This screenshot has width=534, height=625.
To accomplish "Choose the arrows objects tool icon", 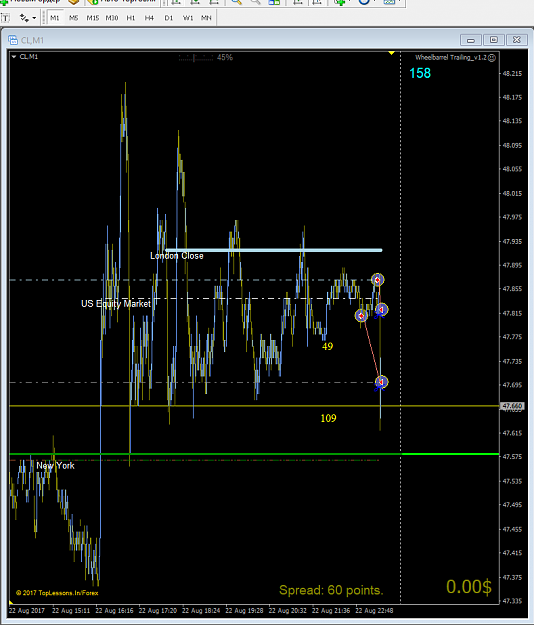I will [x=24, y=18].
